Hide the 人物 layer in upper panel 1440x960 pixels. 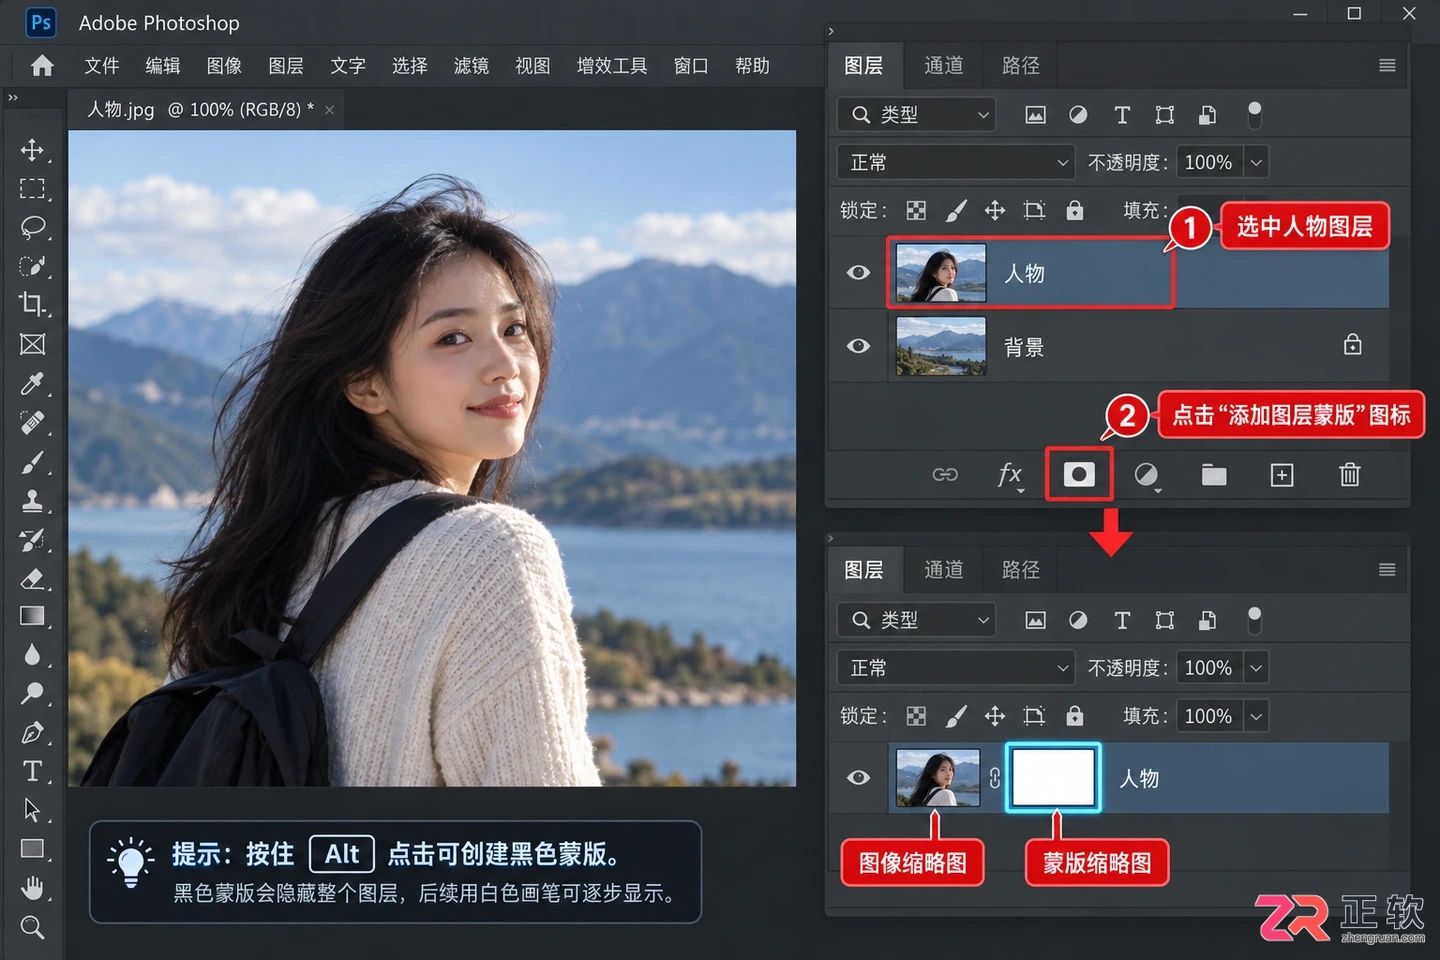[858, 272]
